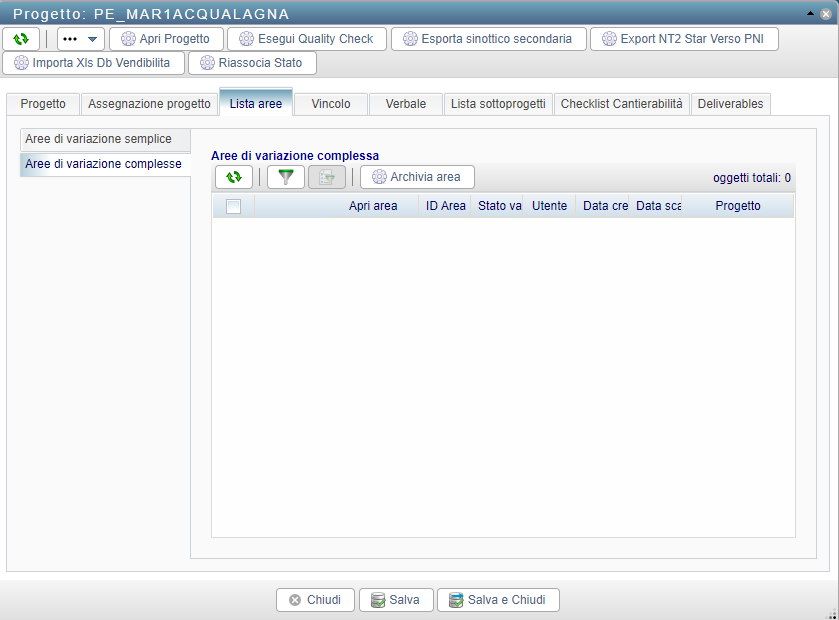
Task: Refresh the complex variation areas list
Action: [x=233, y=177]
